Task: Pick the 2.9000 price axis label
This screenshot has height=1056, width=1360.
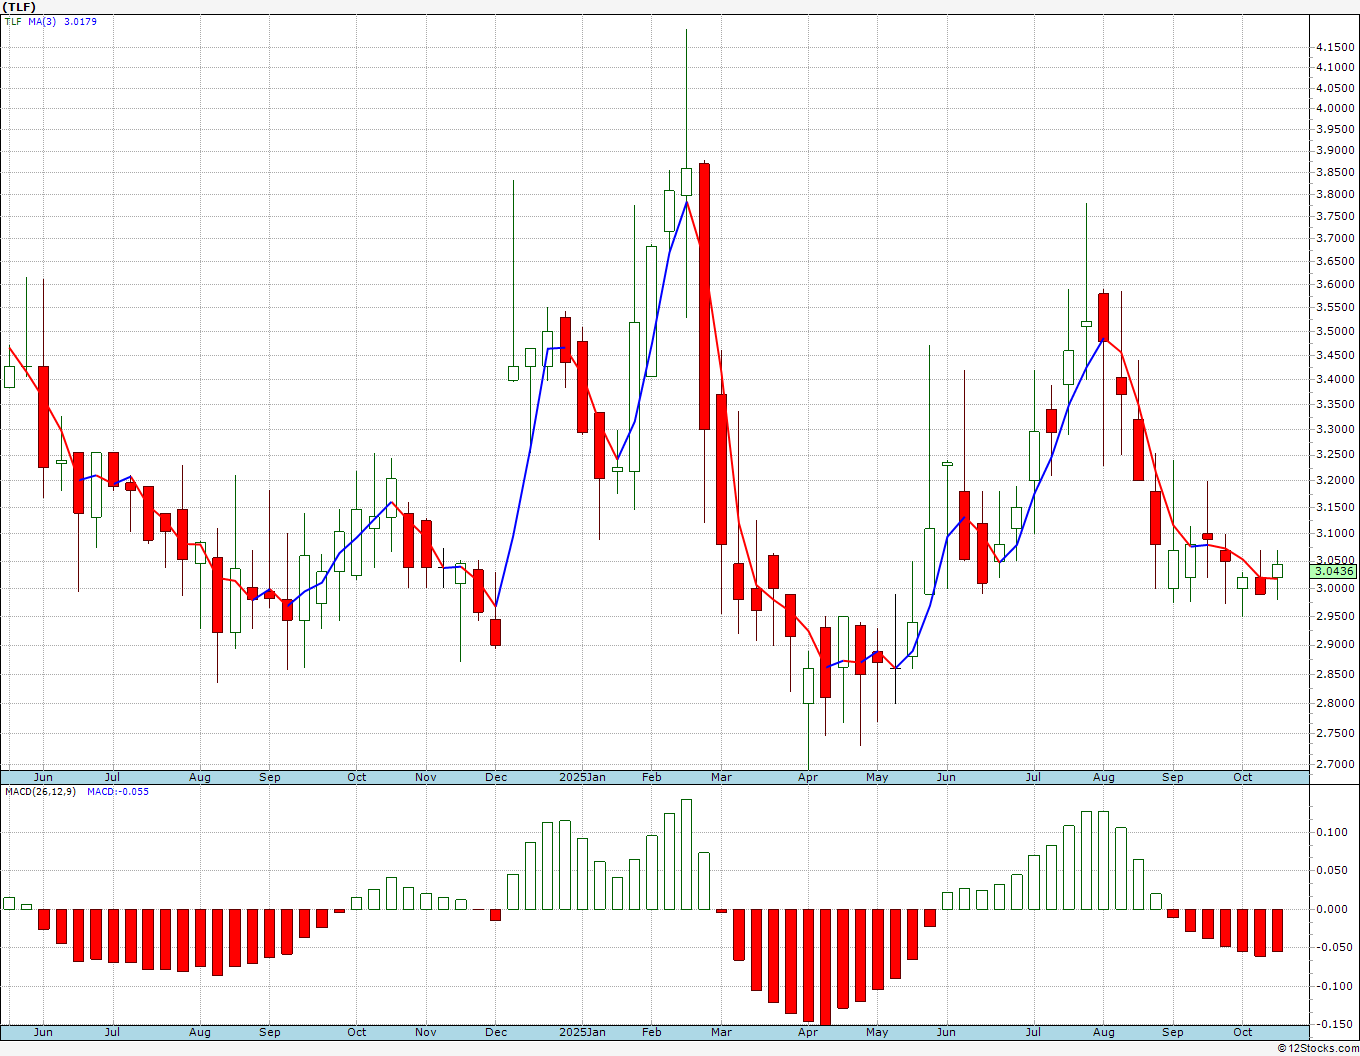Action: pos(1336,645)
